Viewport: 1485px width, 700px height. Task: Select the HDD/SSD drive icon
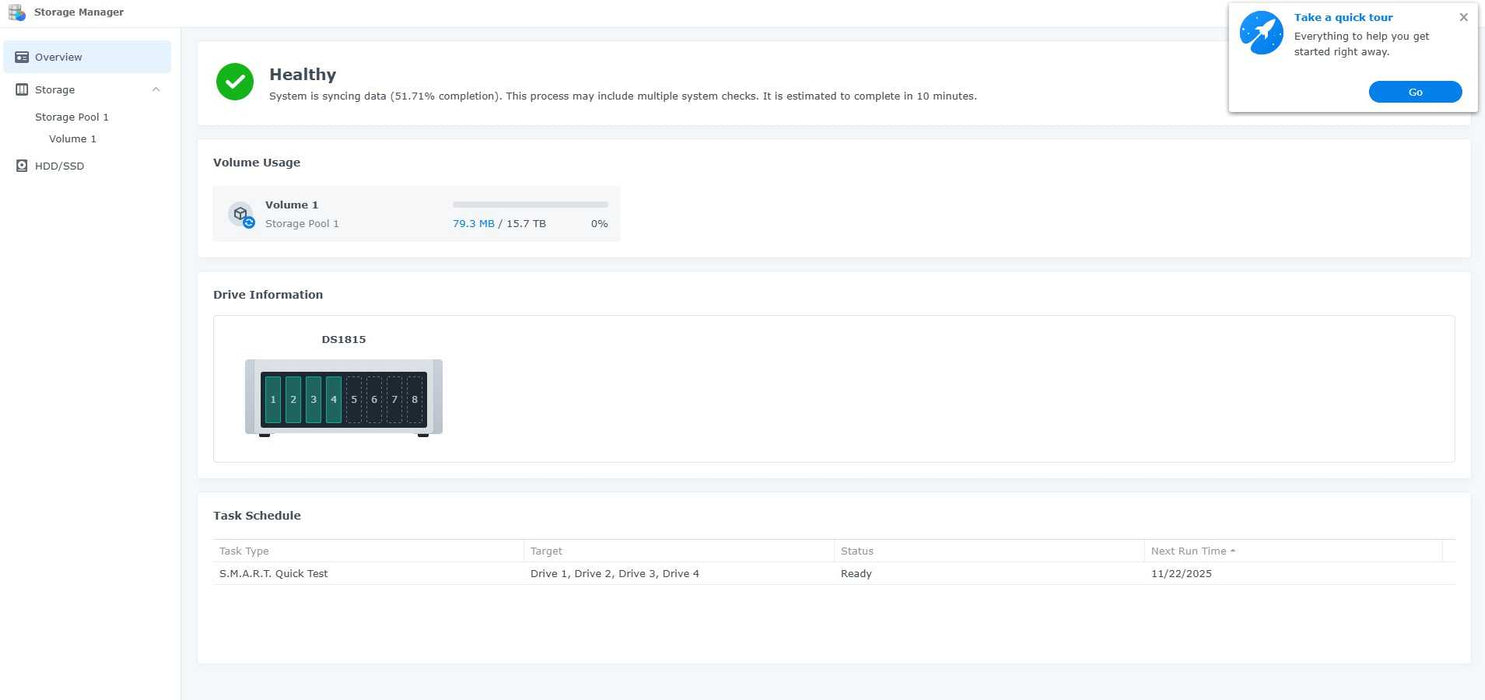click(21, 165)
